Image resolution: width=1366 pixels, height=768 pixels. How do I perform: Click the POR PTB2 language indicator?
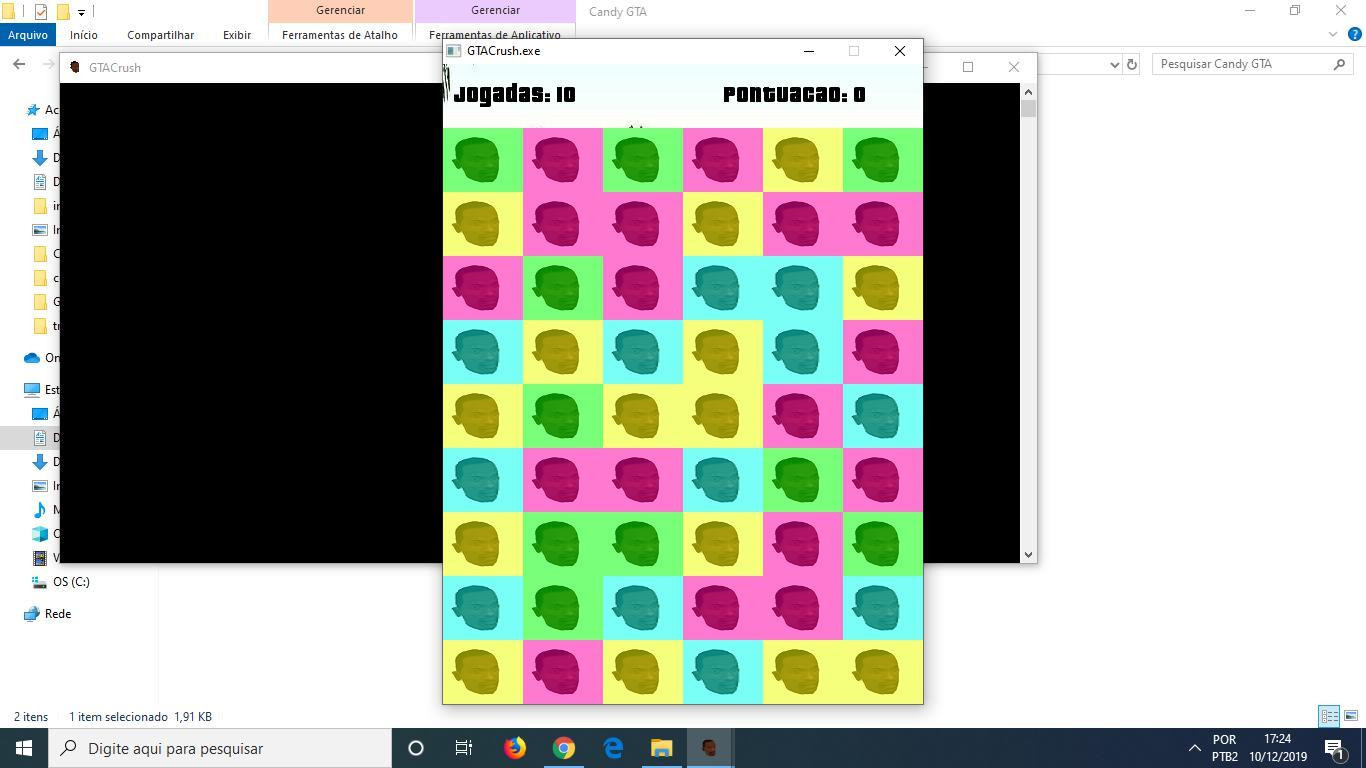(x=1225, y=748)
